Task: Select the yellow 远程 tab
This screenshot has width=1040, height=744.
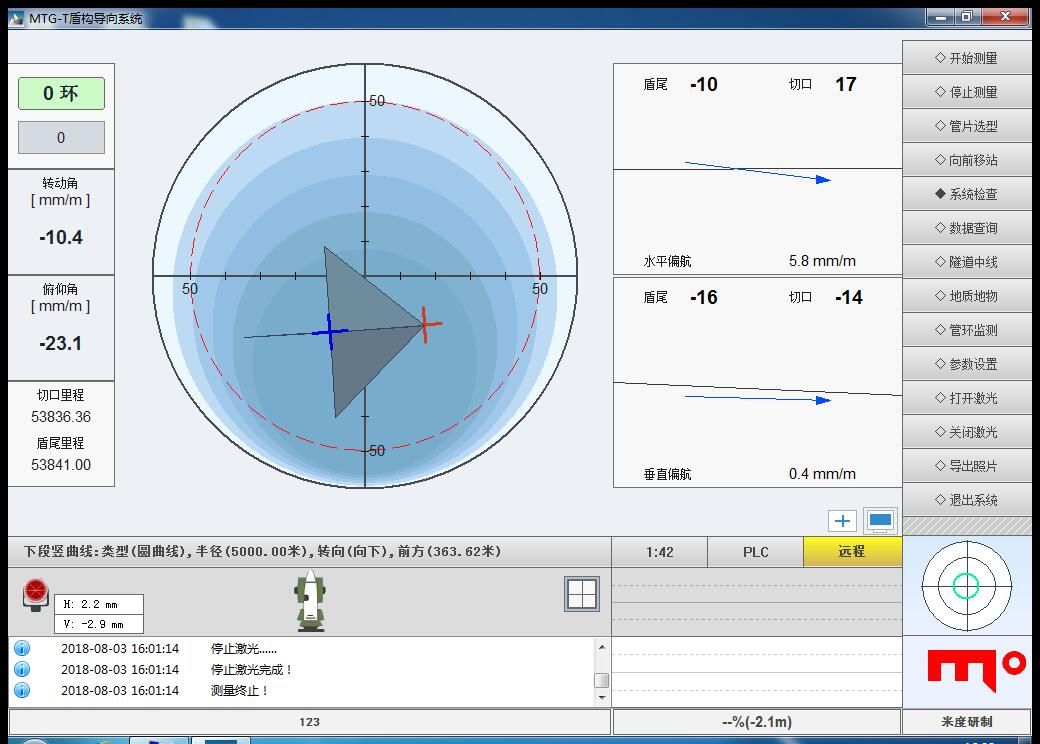Action: point(852,552)
